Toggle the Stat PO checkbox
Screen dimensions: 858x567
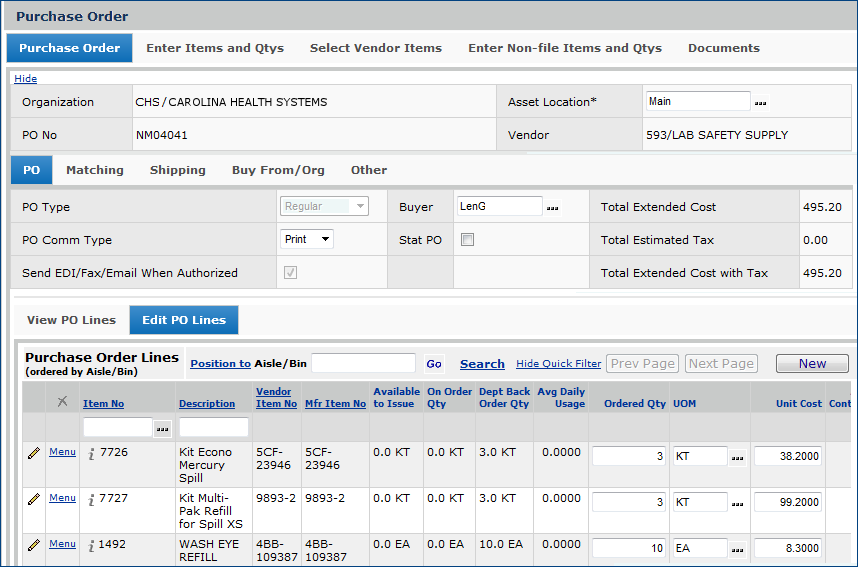467,240
